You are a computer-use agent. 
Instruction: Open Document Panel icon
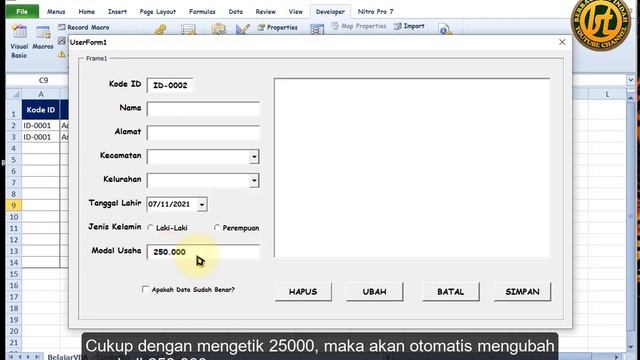click(x=444, y=29)
